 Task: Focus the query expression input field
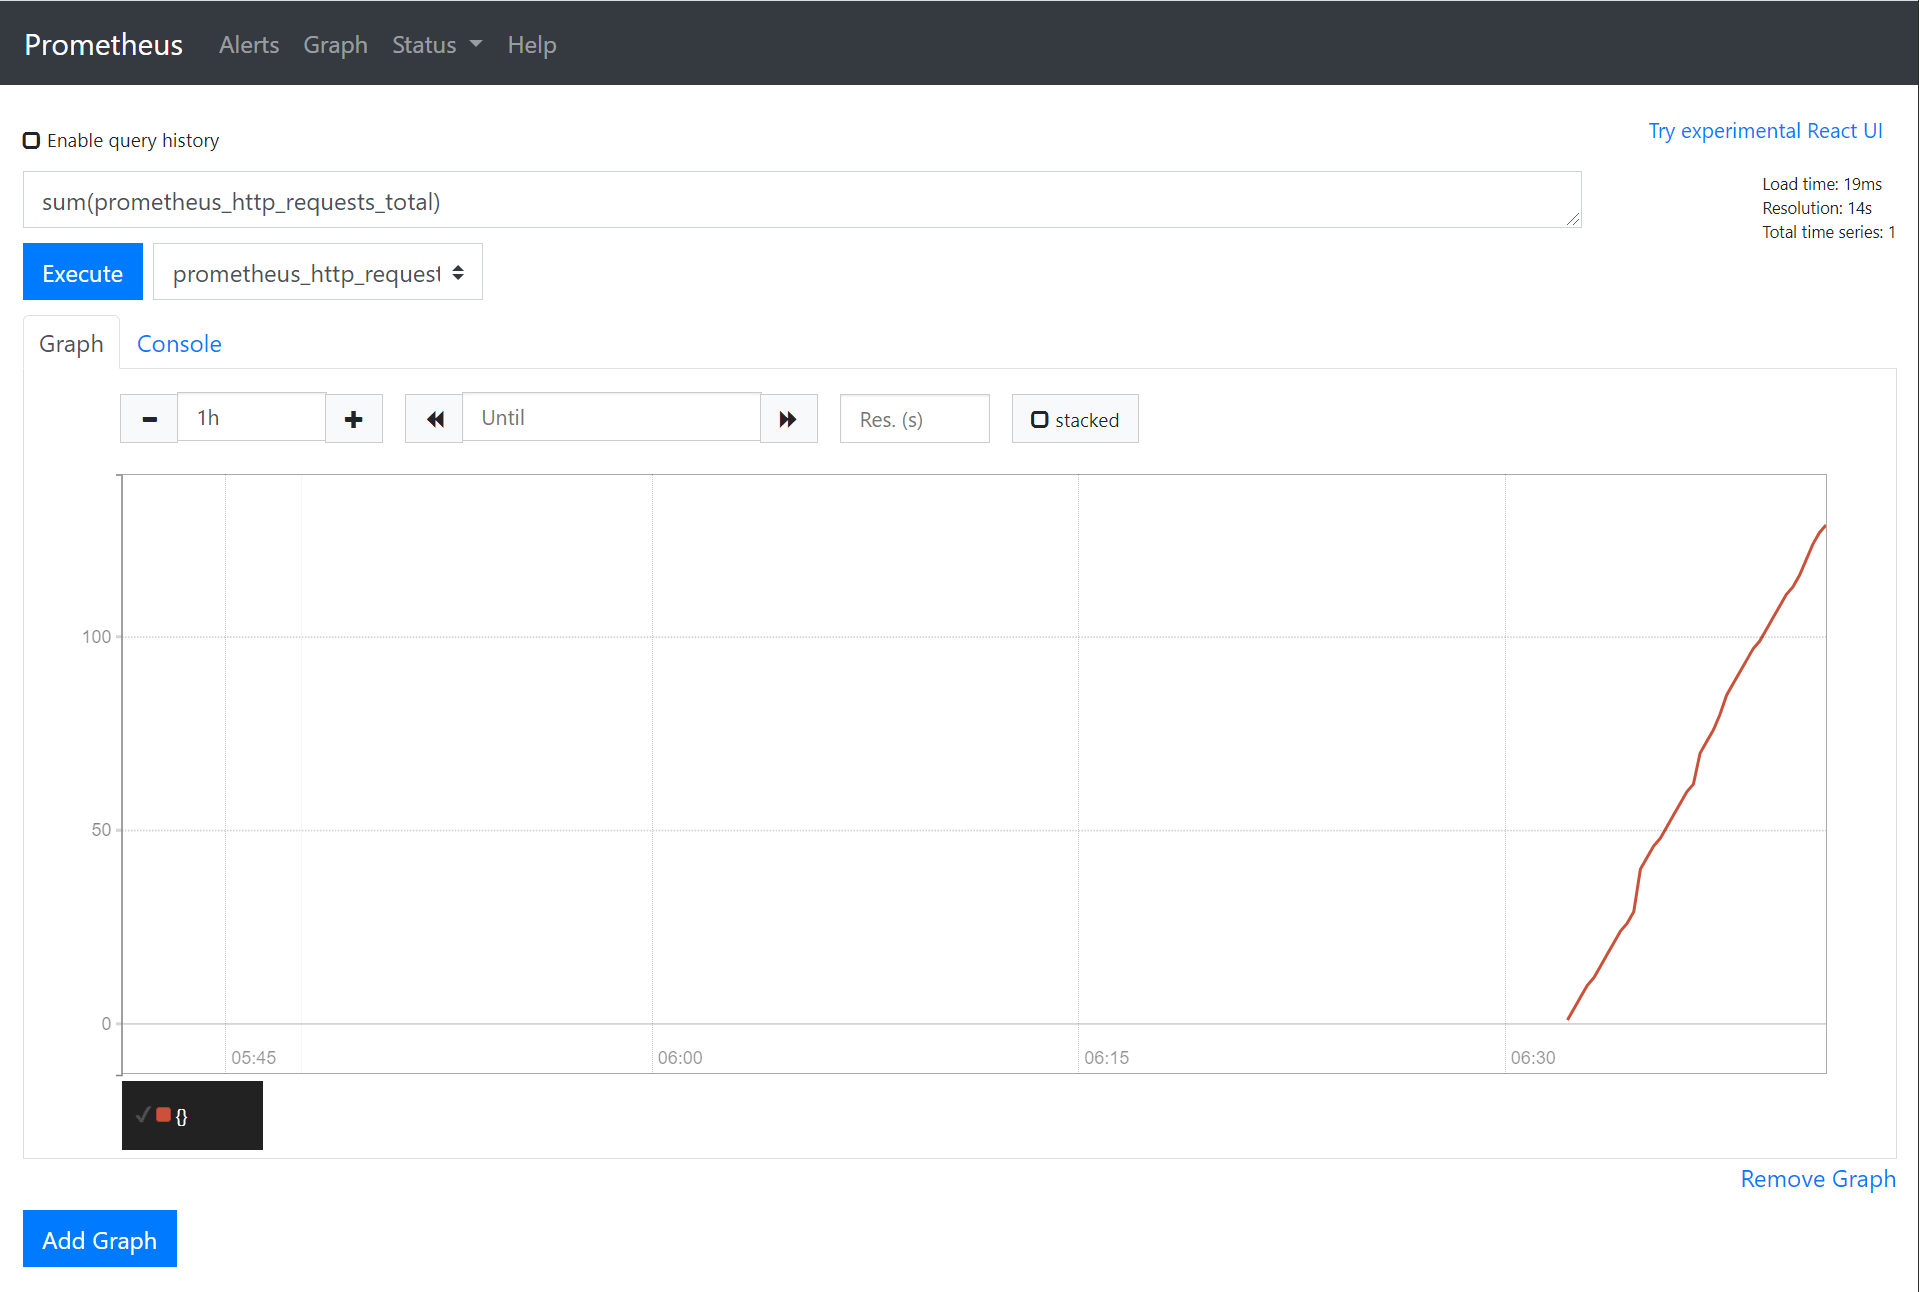pyautogui.click(x=802, y=200)
